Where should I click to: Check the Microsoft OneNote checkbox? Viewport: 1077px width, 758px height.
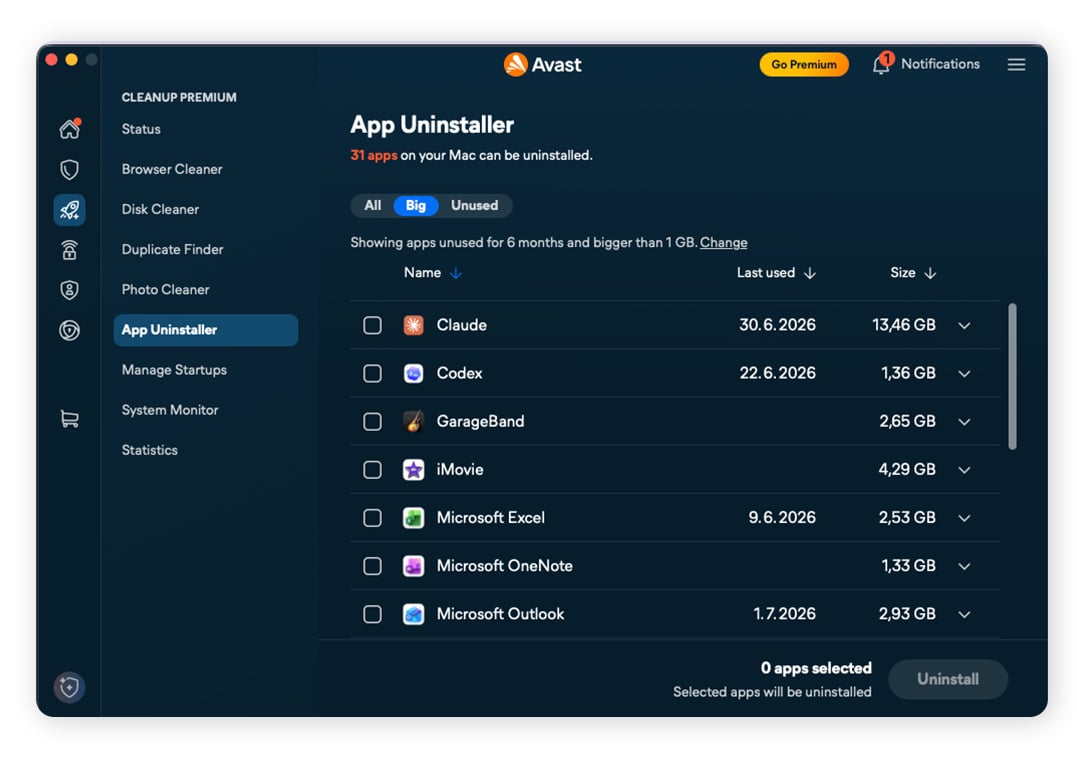pos(372,566)
